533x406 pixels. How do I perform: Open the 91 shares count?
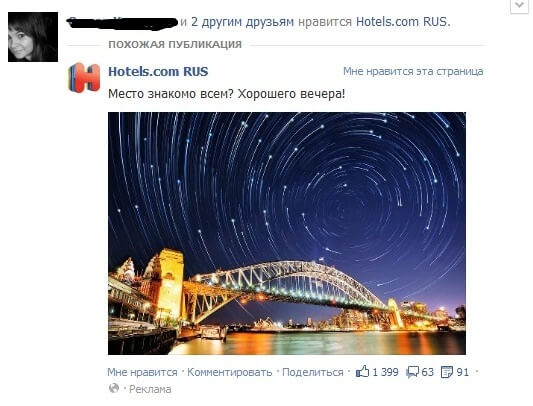(x=463, y=372)
